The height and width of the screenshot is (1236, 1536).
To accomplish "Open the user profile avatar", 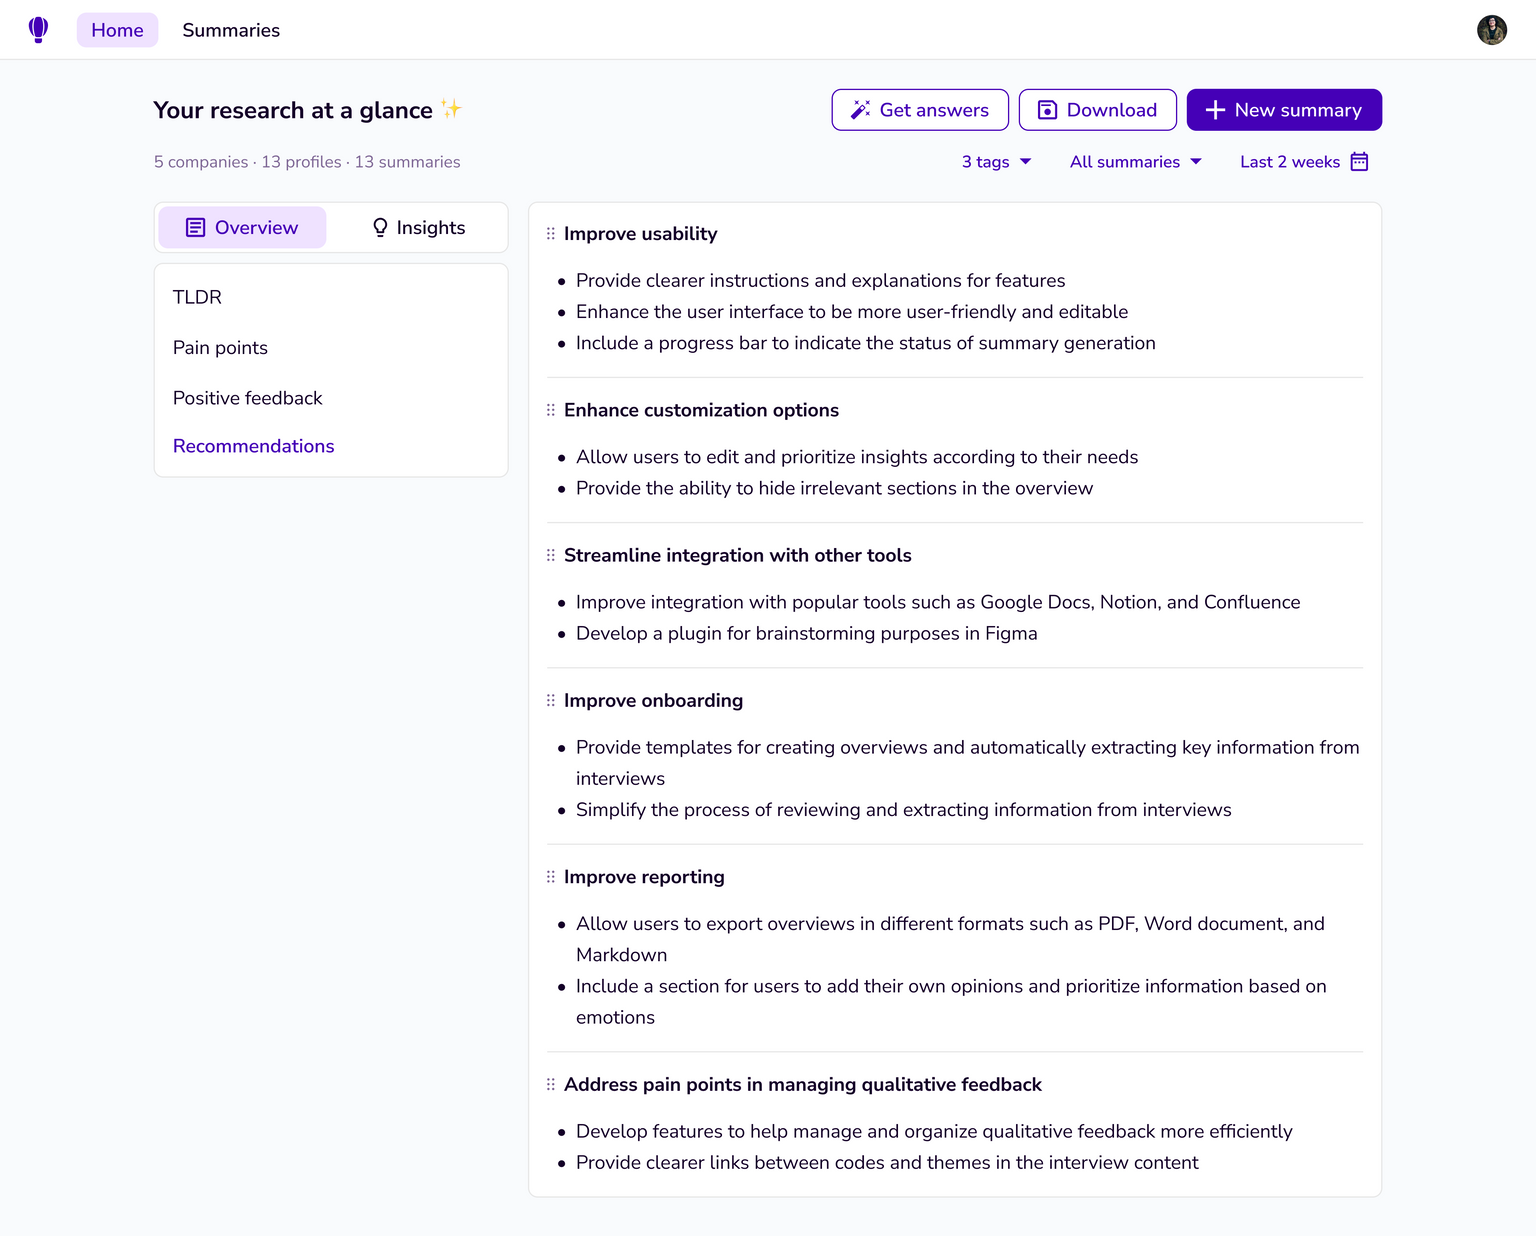I will tap(1491, 30).
